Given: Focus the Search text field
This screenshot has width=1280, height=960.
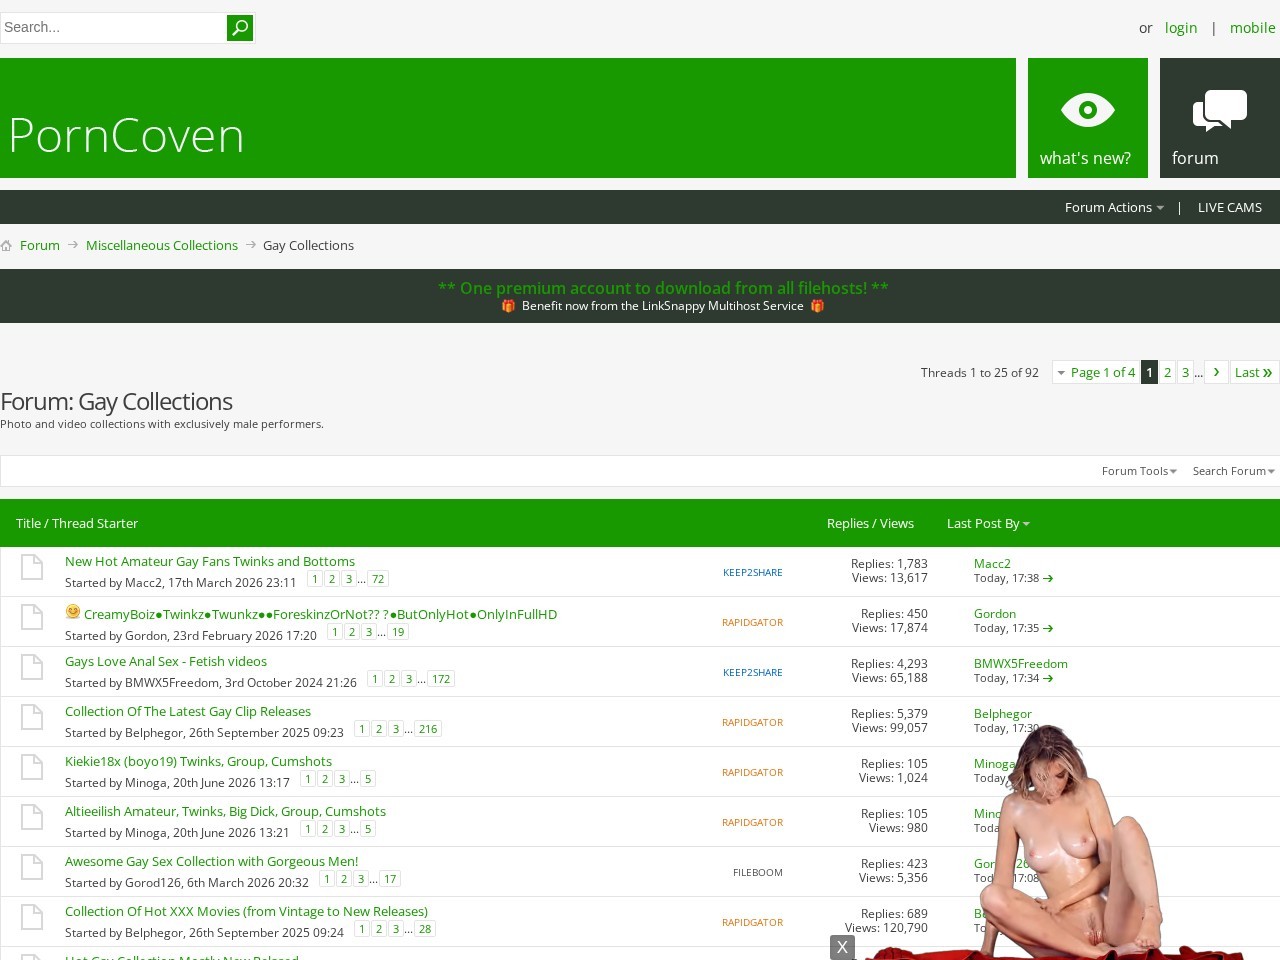Looking at the screenshot, I should 113,28.
